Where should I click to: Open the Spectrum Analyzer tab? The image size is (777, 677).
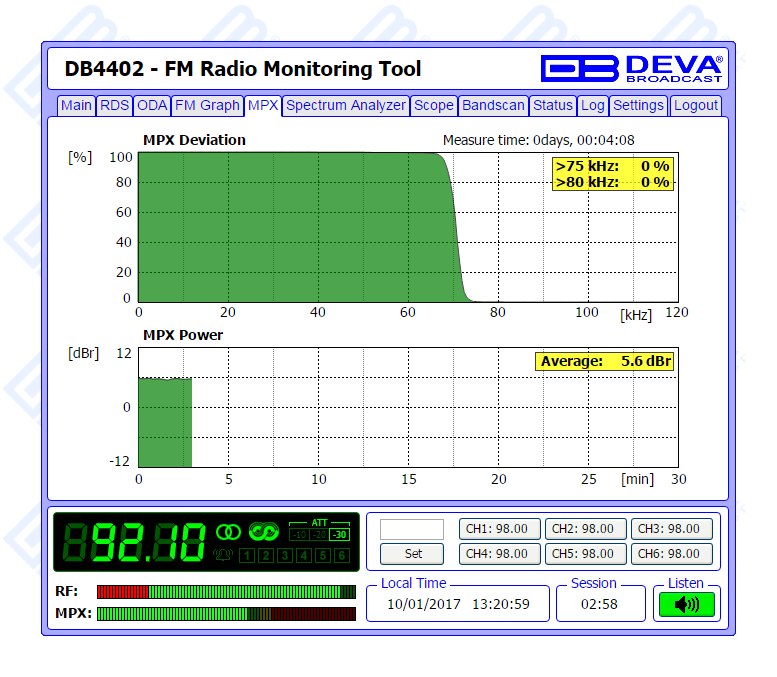345,105
